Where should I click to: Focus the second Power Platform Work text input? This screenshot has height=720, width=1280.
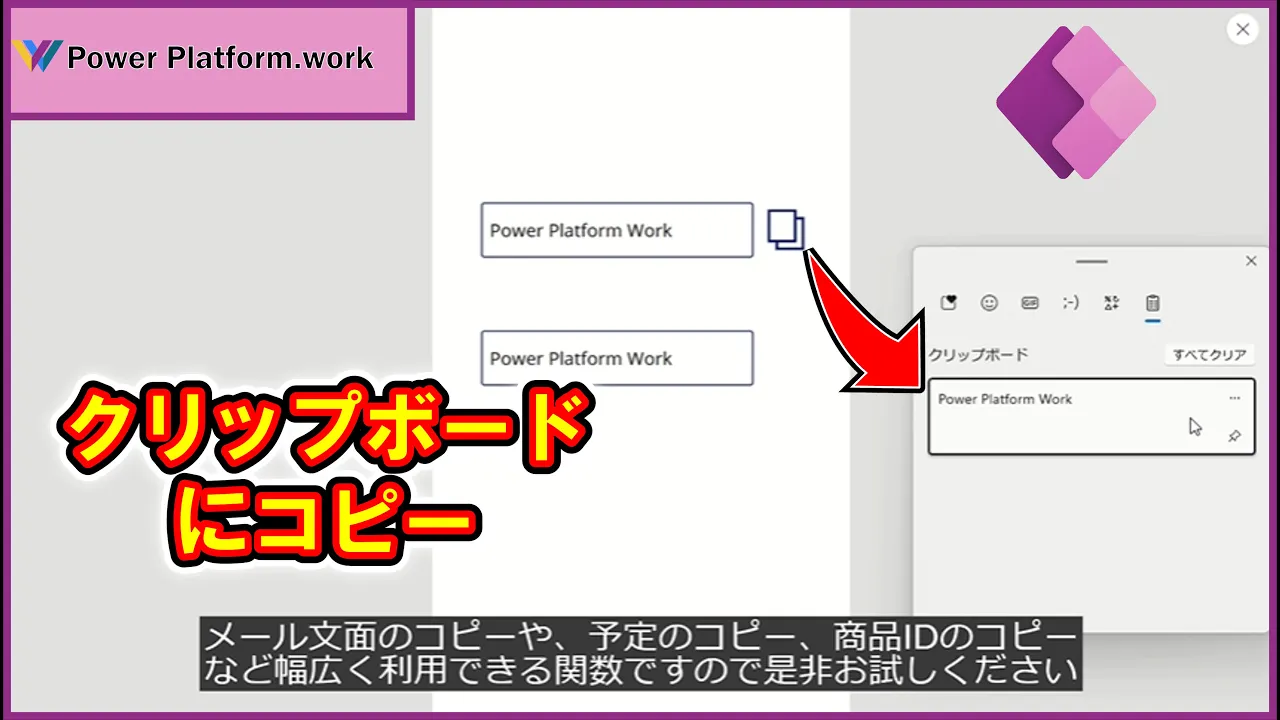617,358
